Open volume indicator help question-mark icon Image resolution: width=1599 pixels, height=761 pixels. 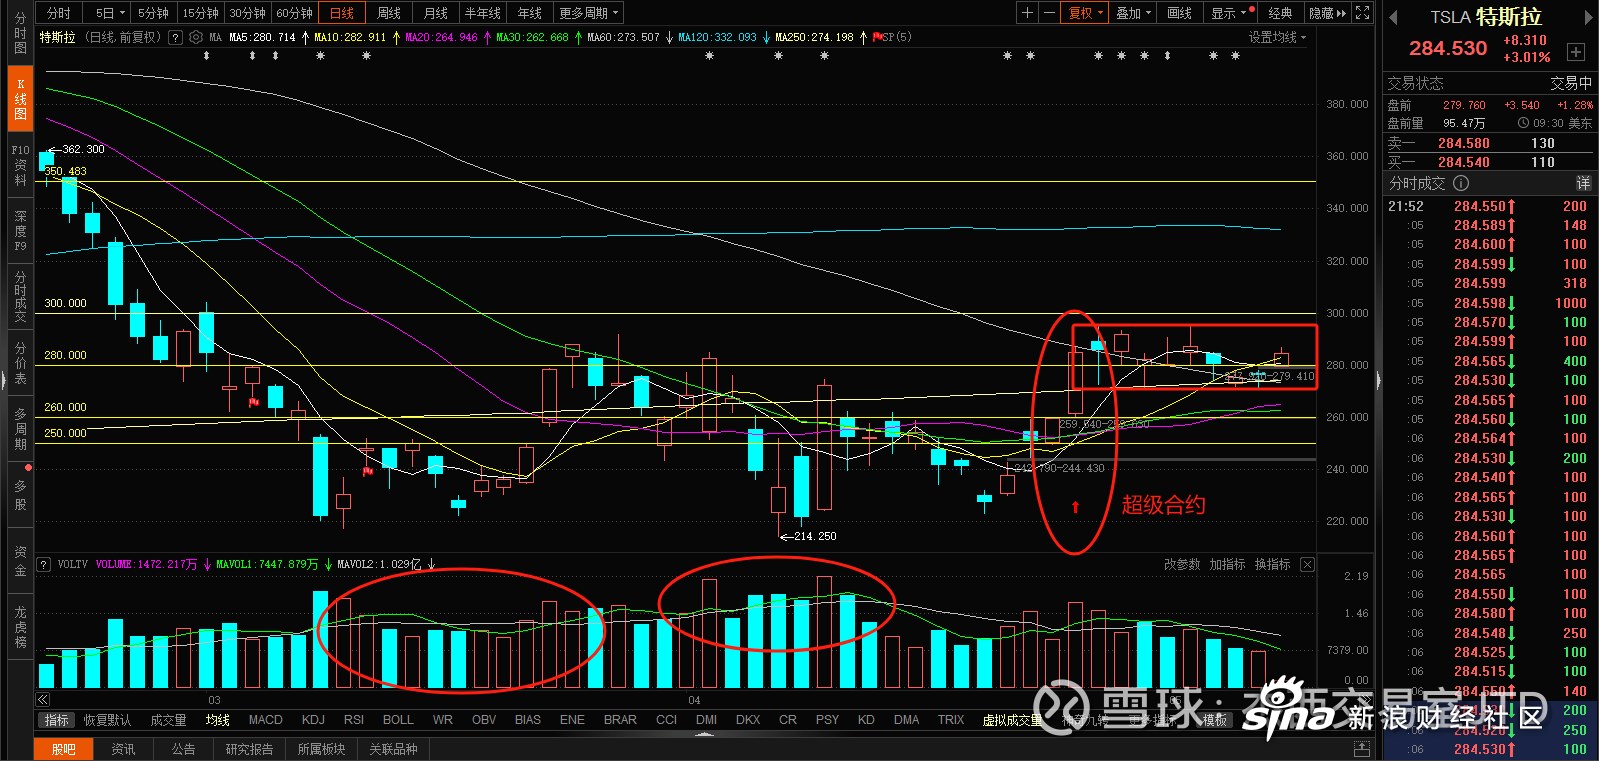tap(44, 564)
